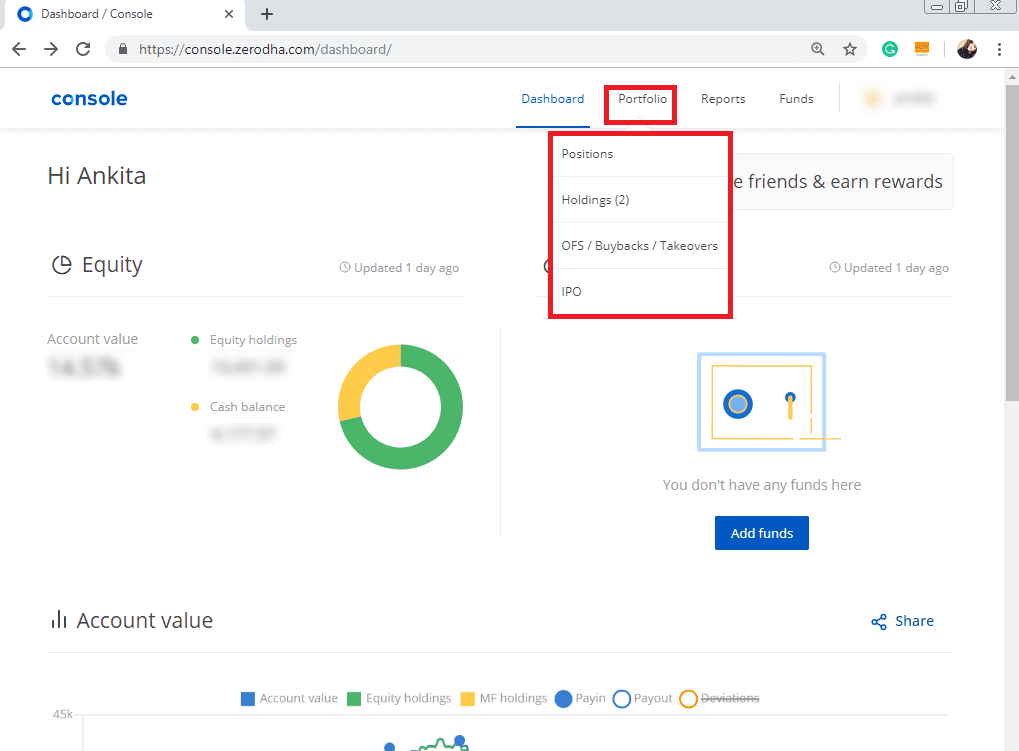Select IPO from Portfolio dropdown
Viewport: 1019px width, 751px height.
[x=640, y=292]
